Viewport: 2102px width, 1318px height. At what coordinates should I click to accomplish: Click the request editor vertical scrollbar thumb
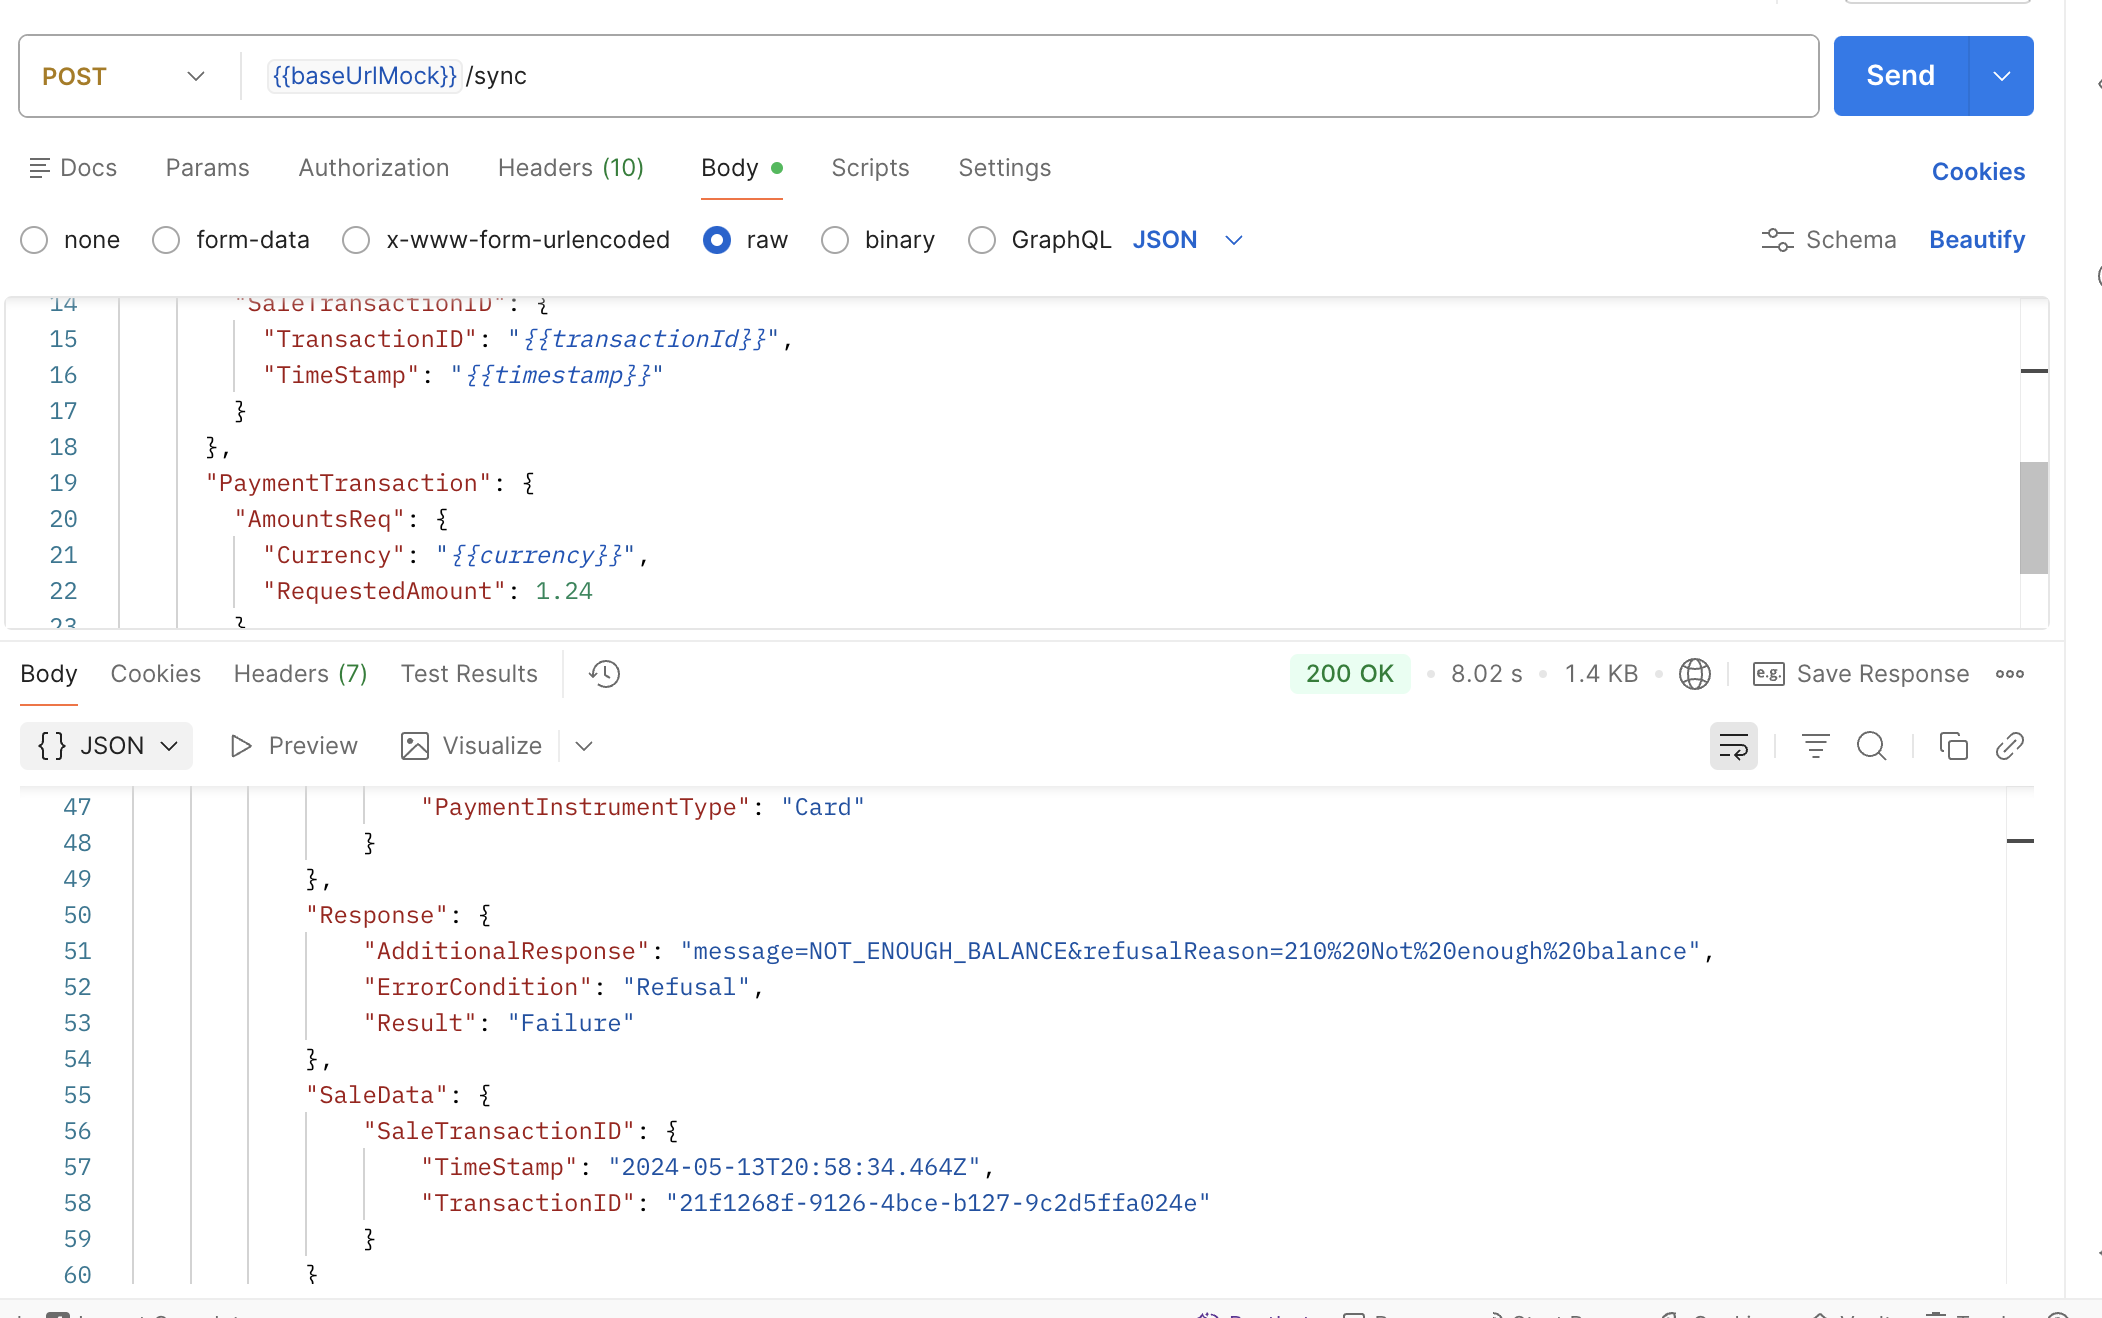coord(2034,518)
